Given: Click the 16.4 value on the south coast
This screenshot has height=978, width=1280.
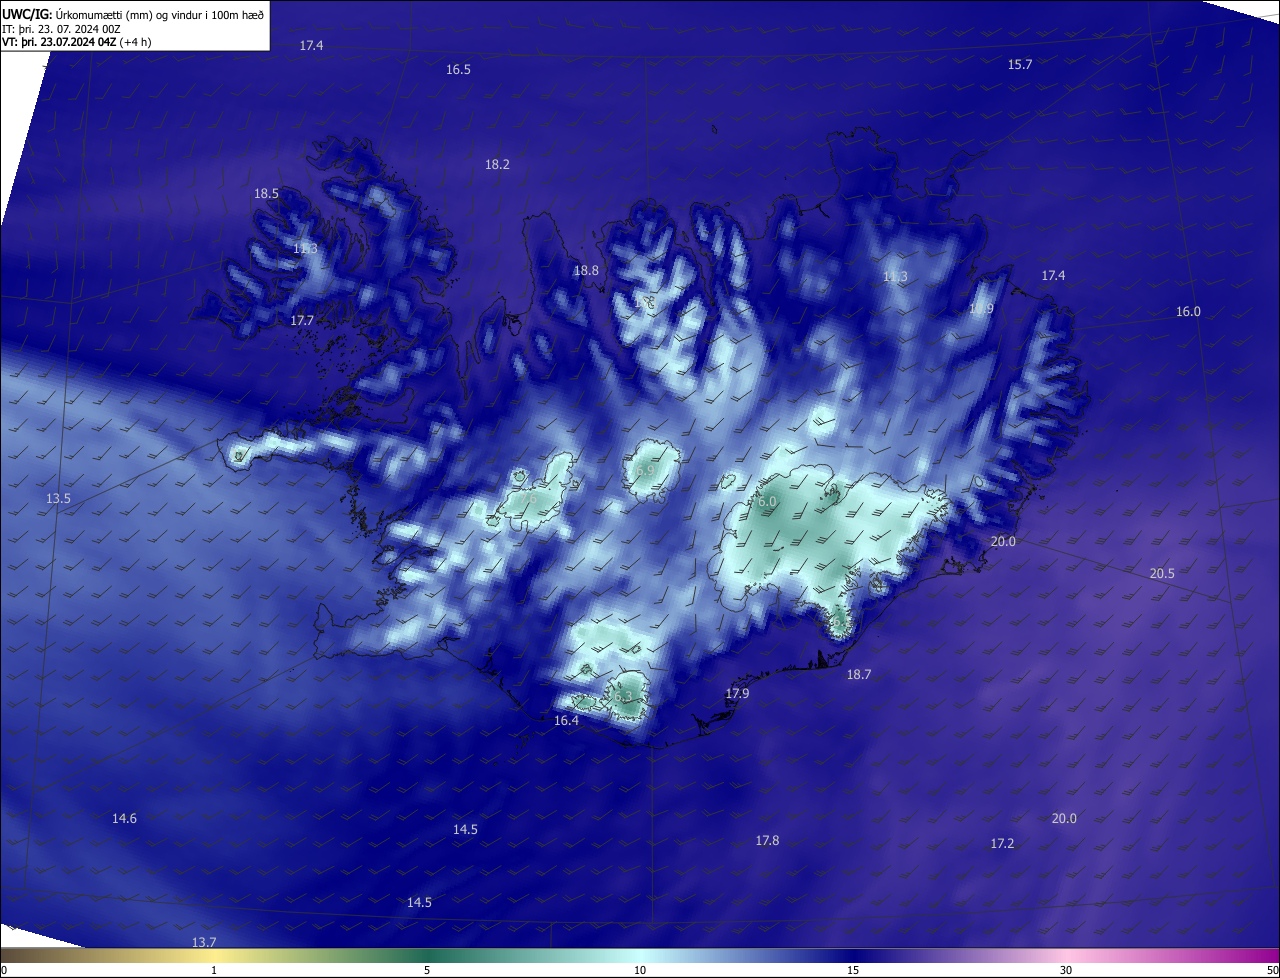Looking at the screenshot, I should coord(566,721).
